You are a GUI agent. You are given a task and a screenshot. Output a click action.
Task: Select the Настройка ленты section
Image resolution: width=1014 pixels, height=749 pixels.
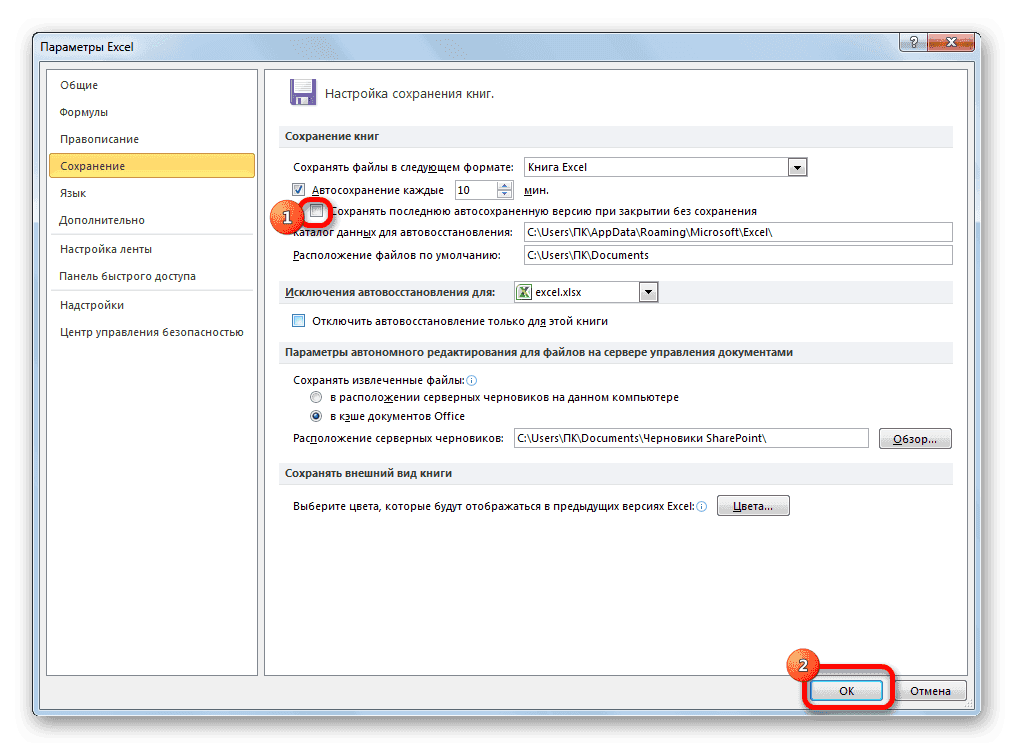point(104,248)
